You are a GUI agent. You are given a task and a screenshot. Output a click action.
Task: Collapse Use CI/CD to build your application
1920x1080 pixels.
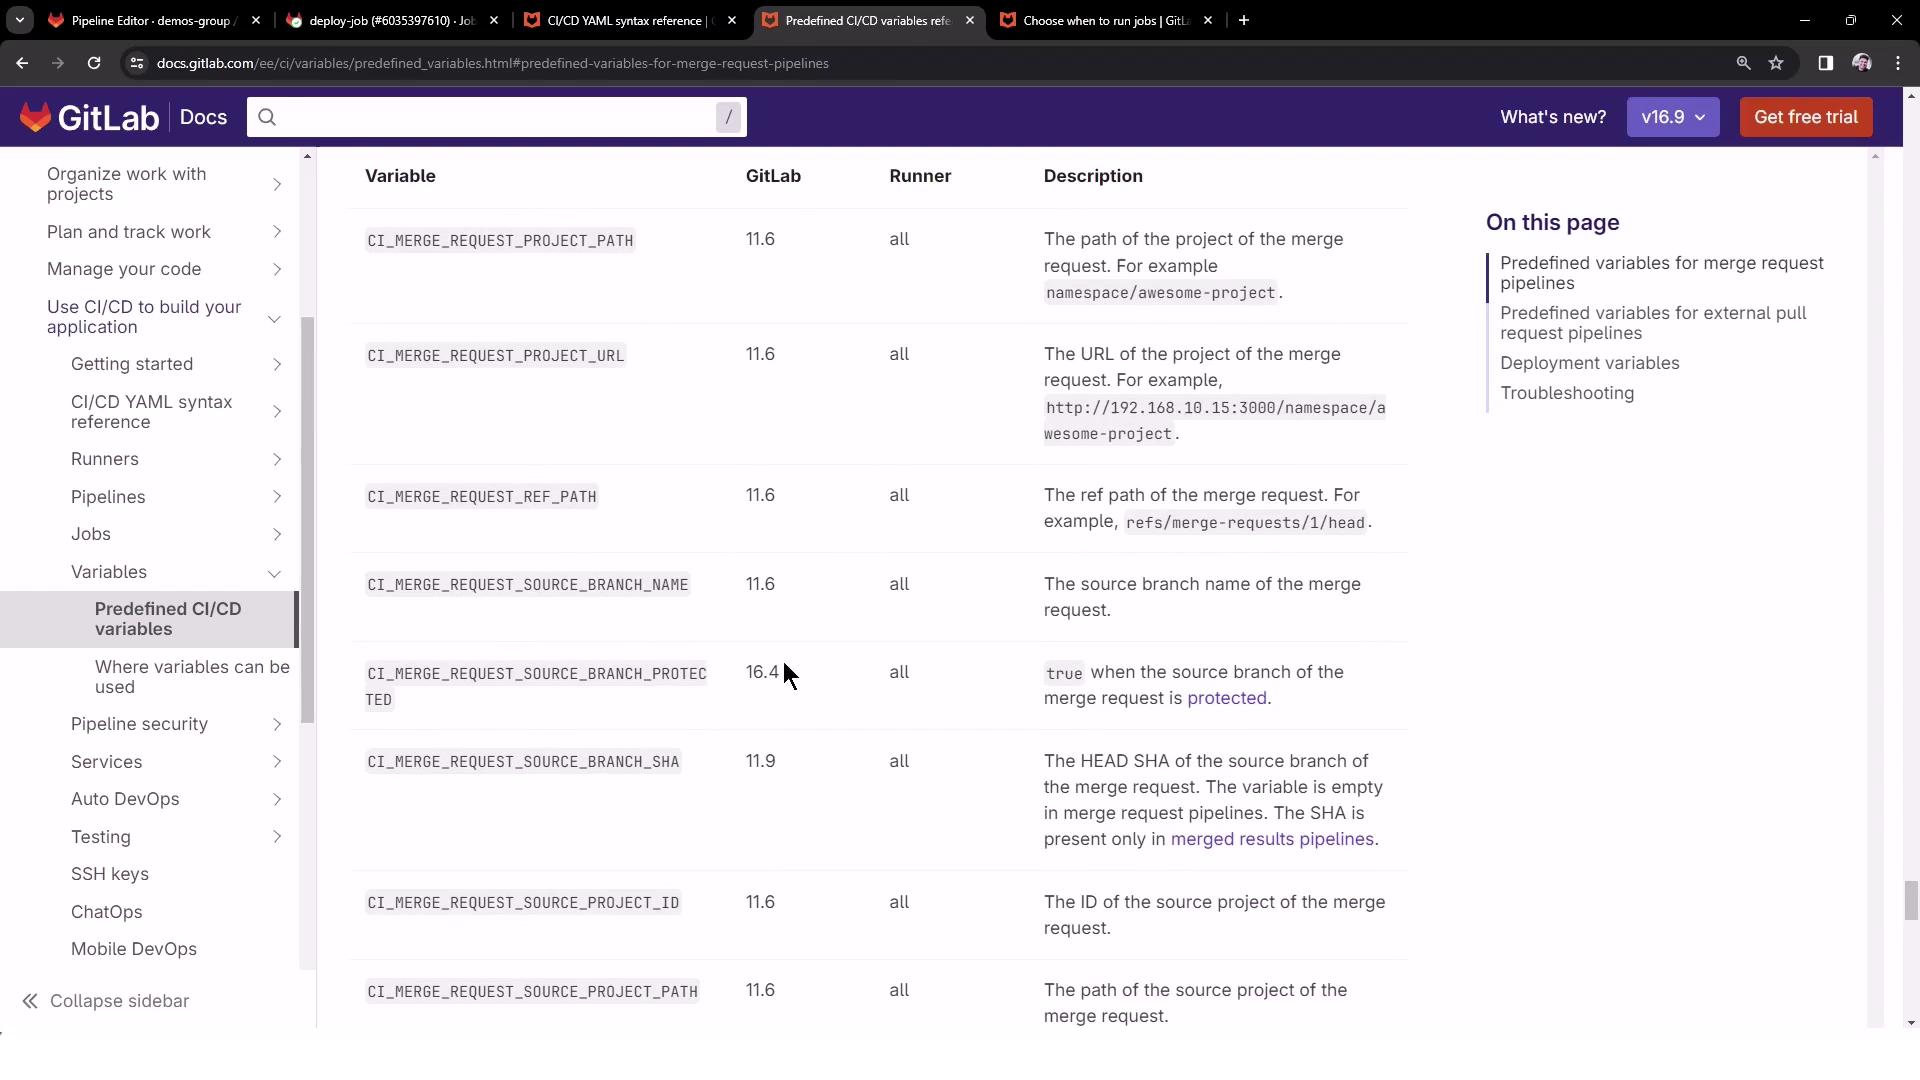[274, 319]
